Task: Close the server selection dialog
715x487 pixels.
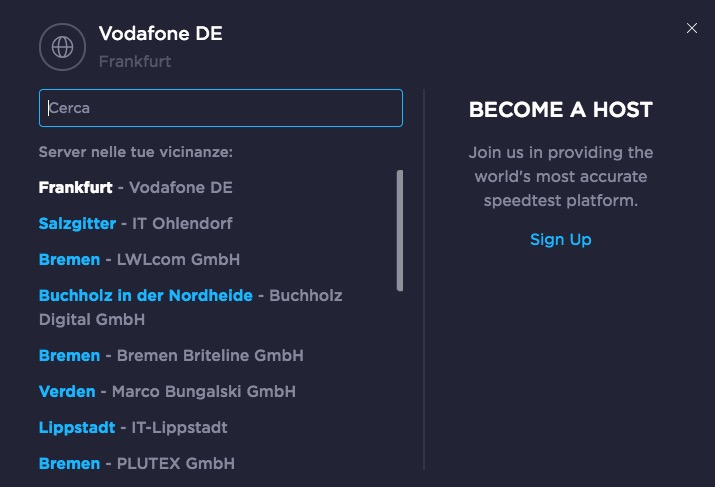Action: 692,28
